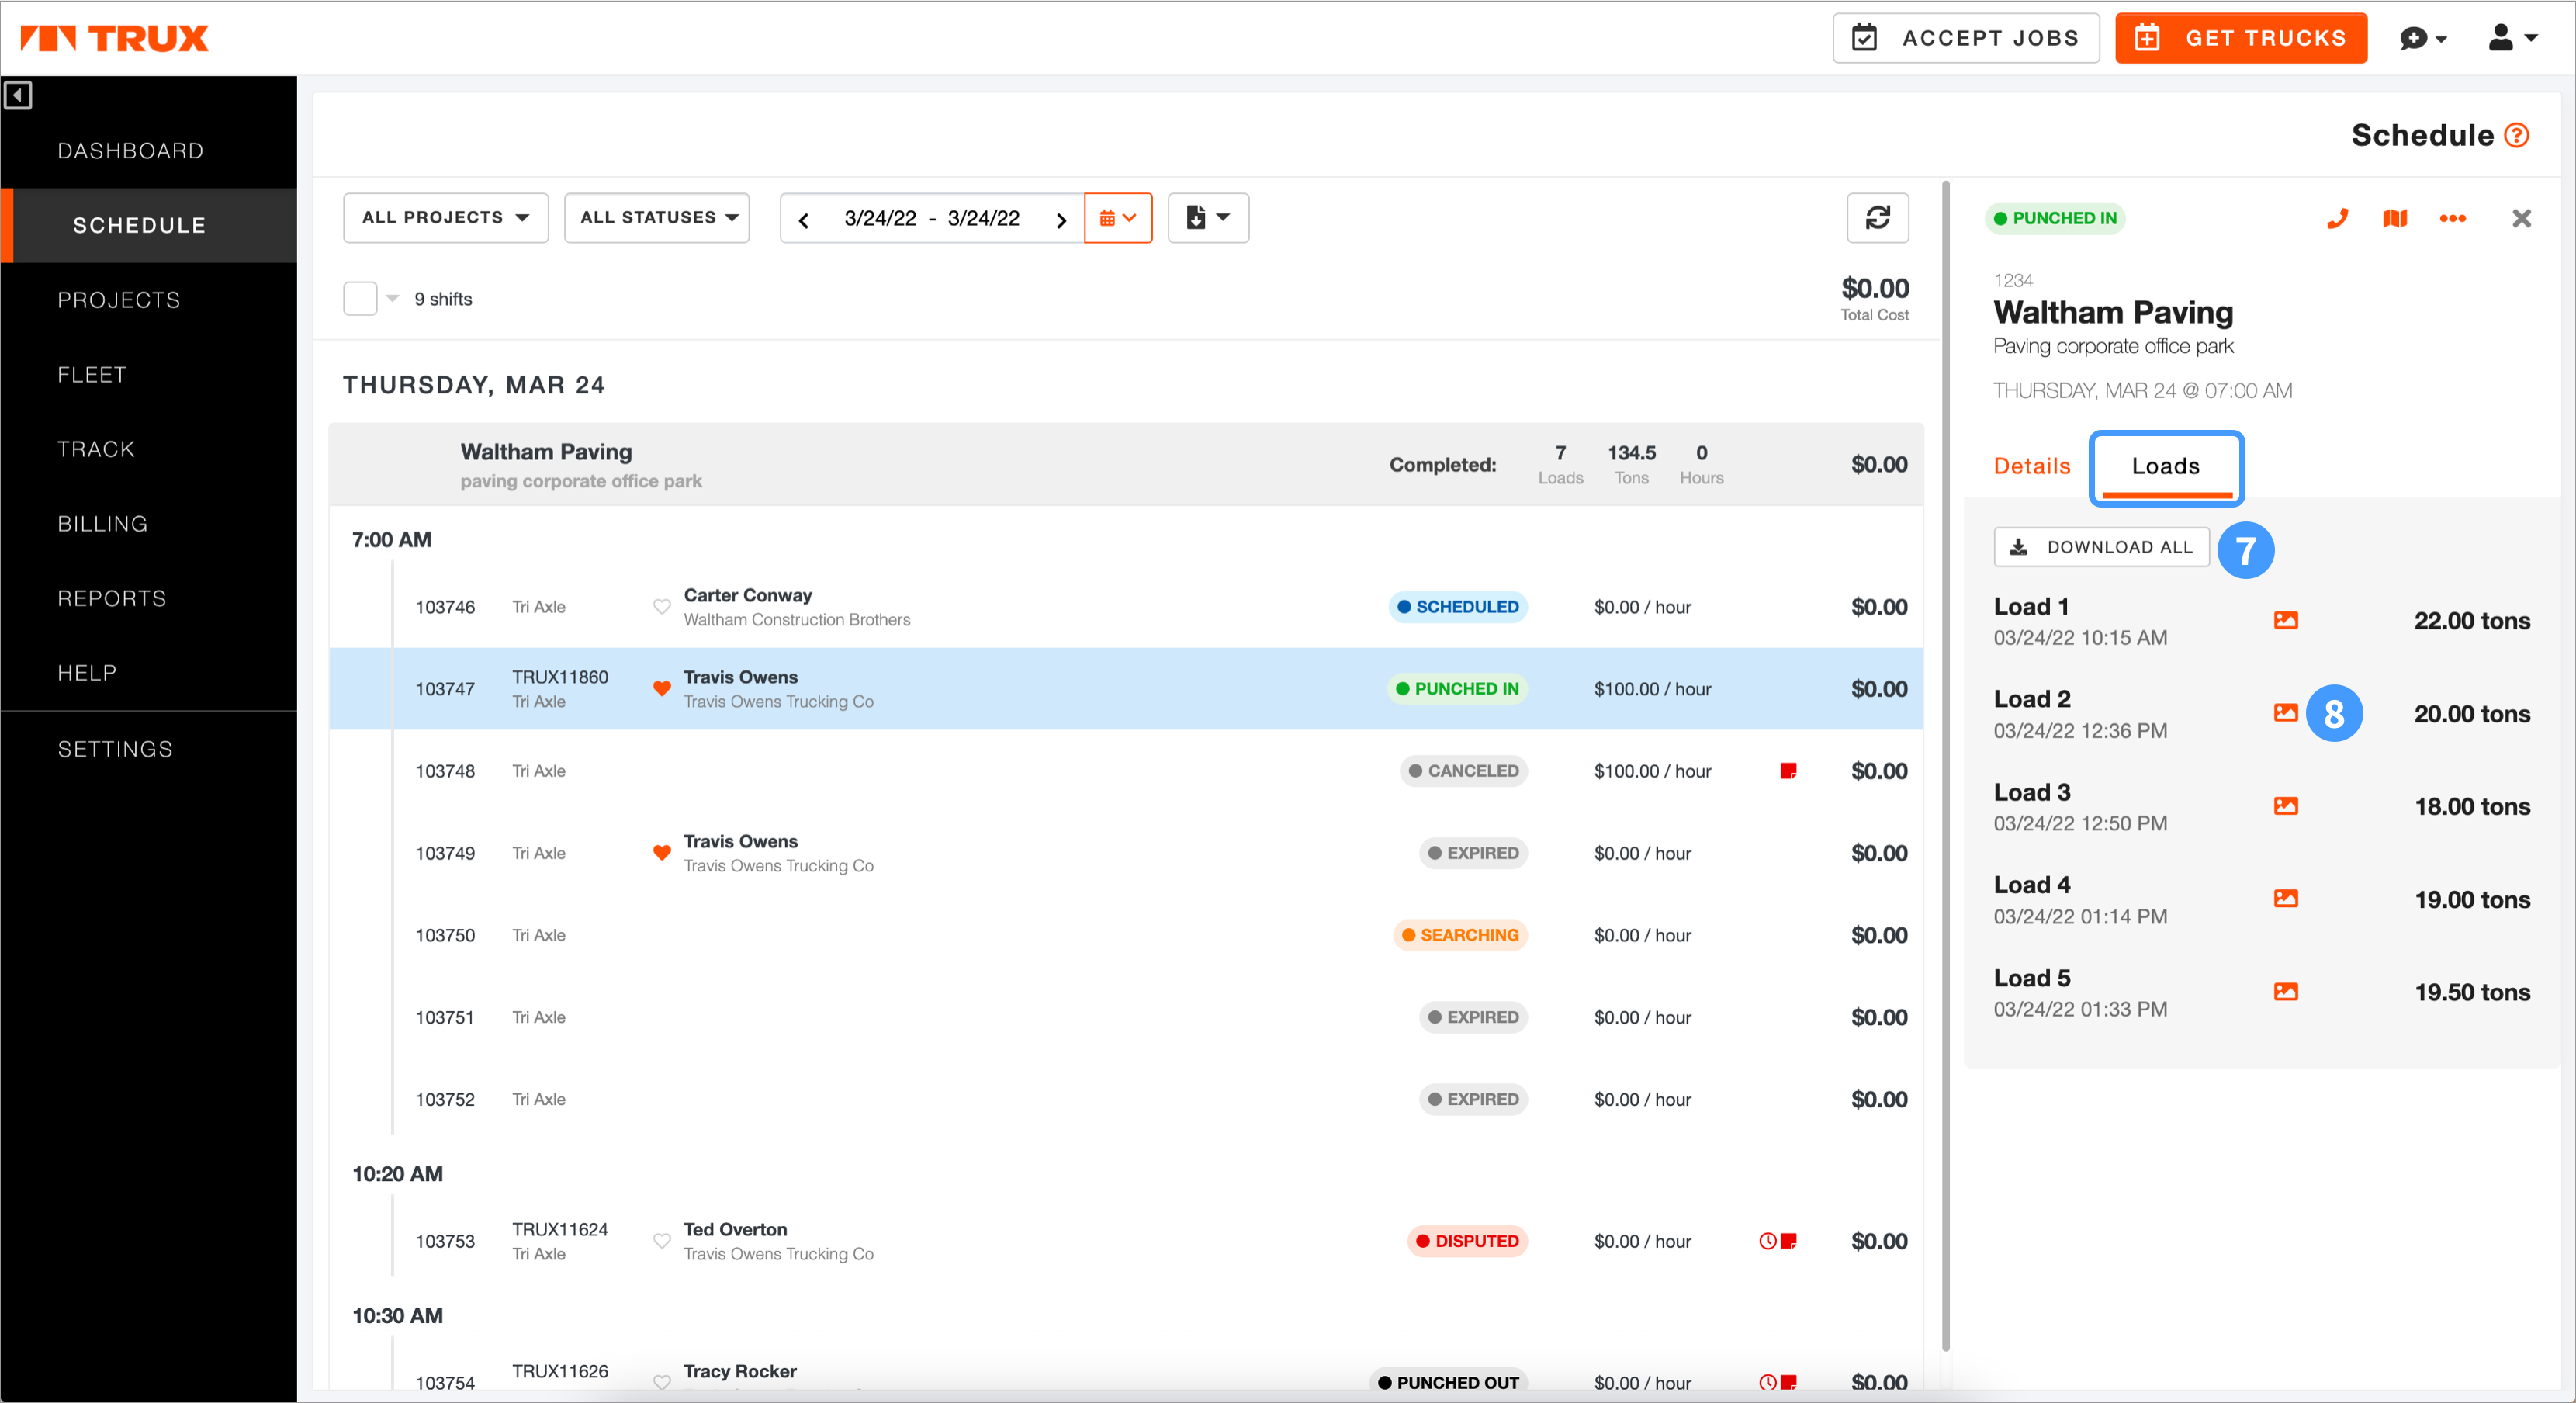
Task: Click the refresh schedule icon button
Action: [1877, 218]
